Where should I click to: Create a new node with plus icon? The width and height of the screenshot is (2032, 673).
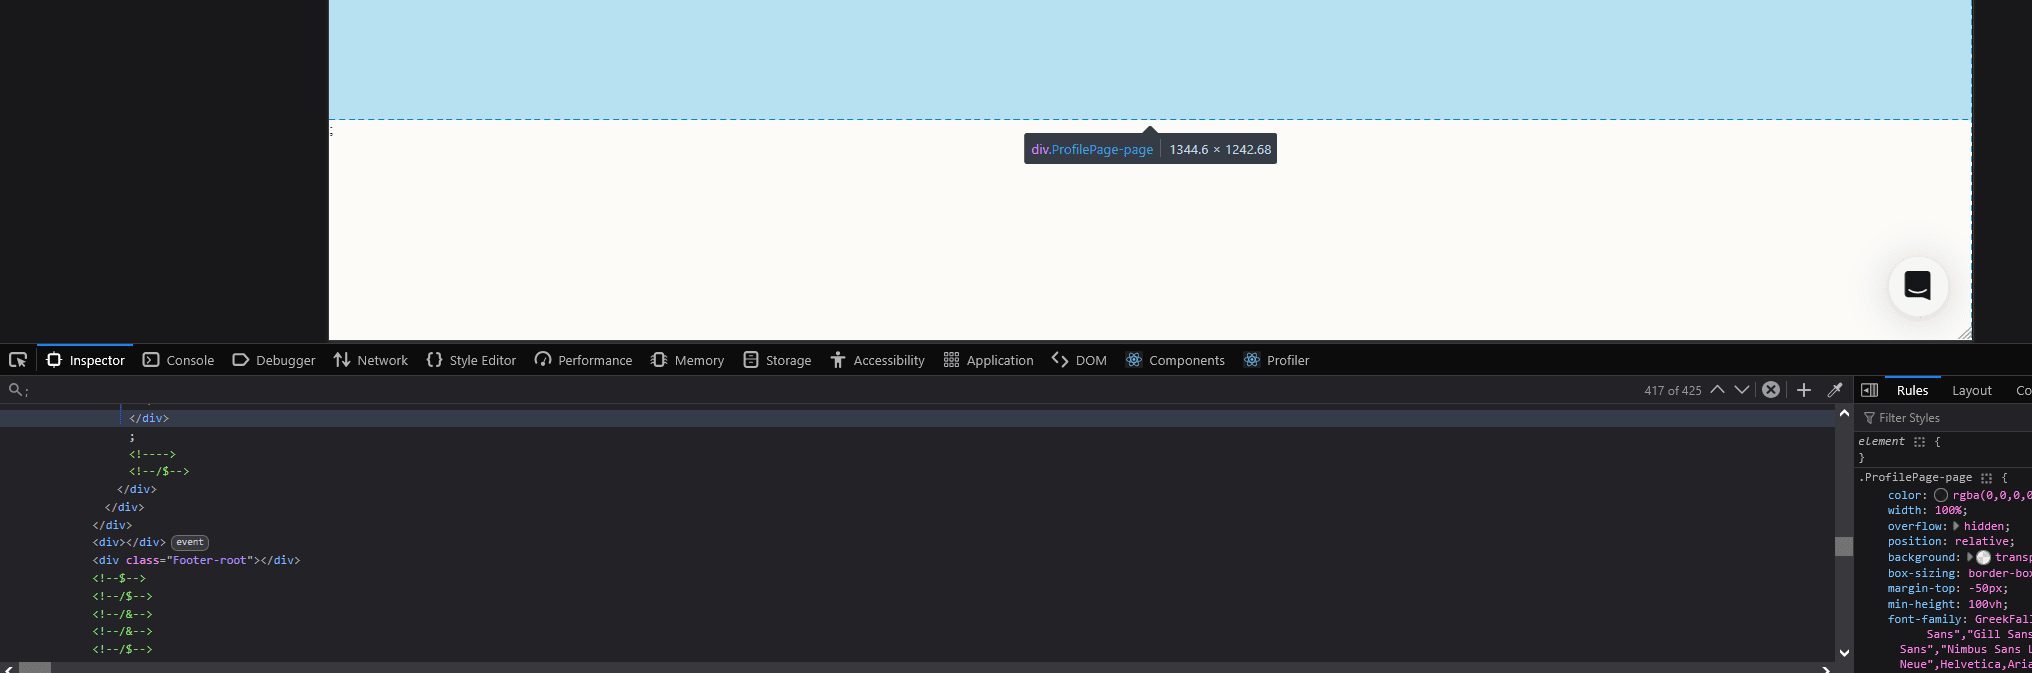[x=1804, y=390]
